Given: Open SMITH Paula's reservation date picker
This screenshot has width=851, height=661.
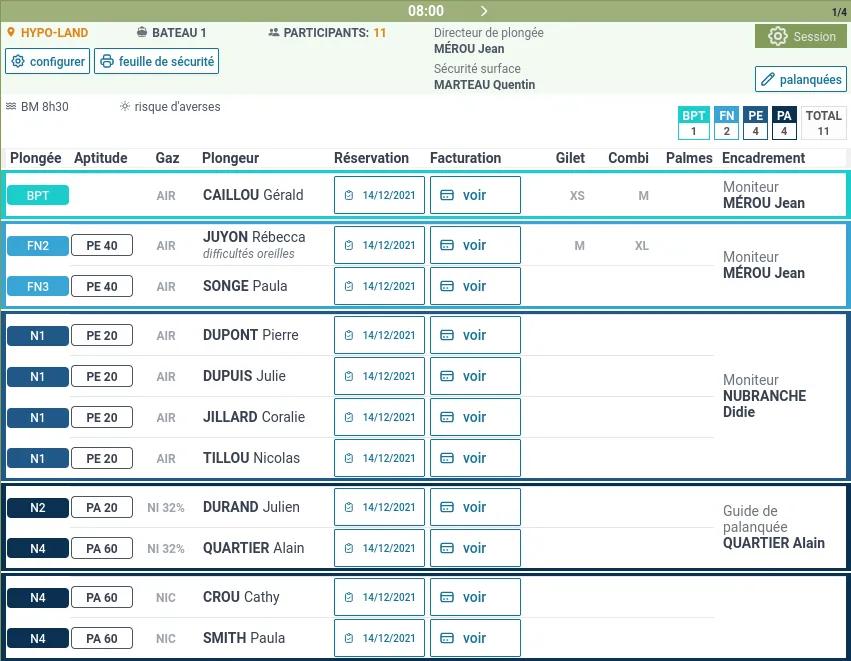Looking at the screenshot, I should [x=379, y=638].
